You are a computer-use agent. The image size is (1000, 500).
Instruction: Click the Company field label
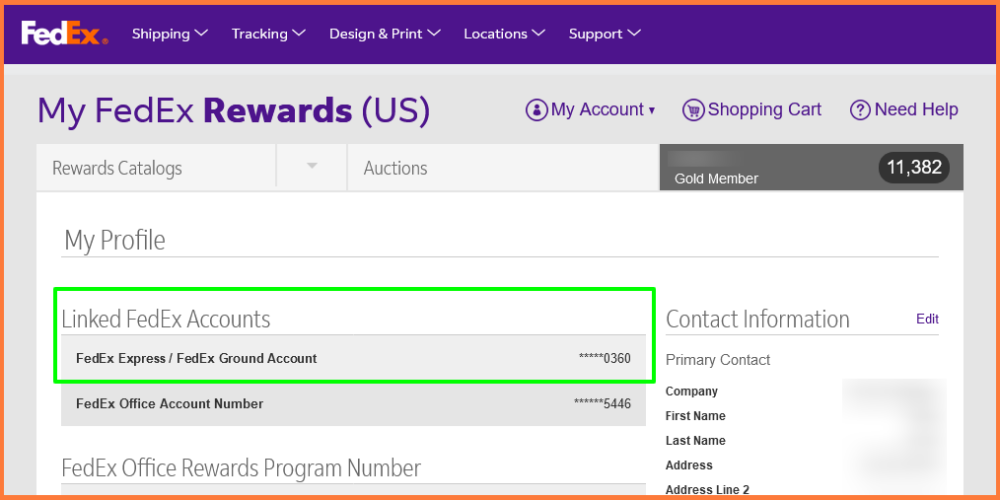pos(691,391)
